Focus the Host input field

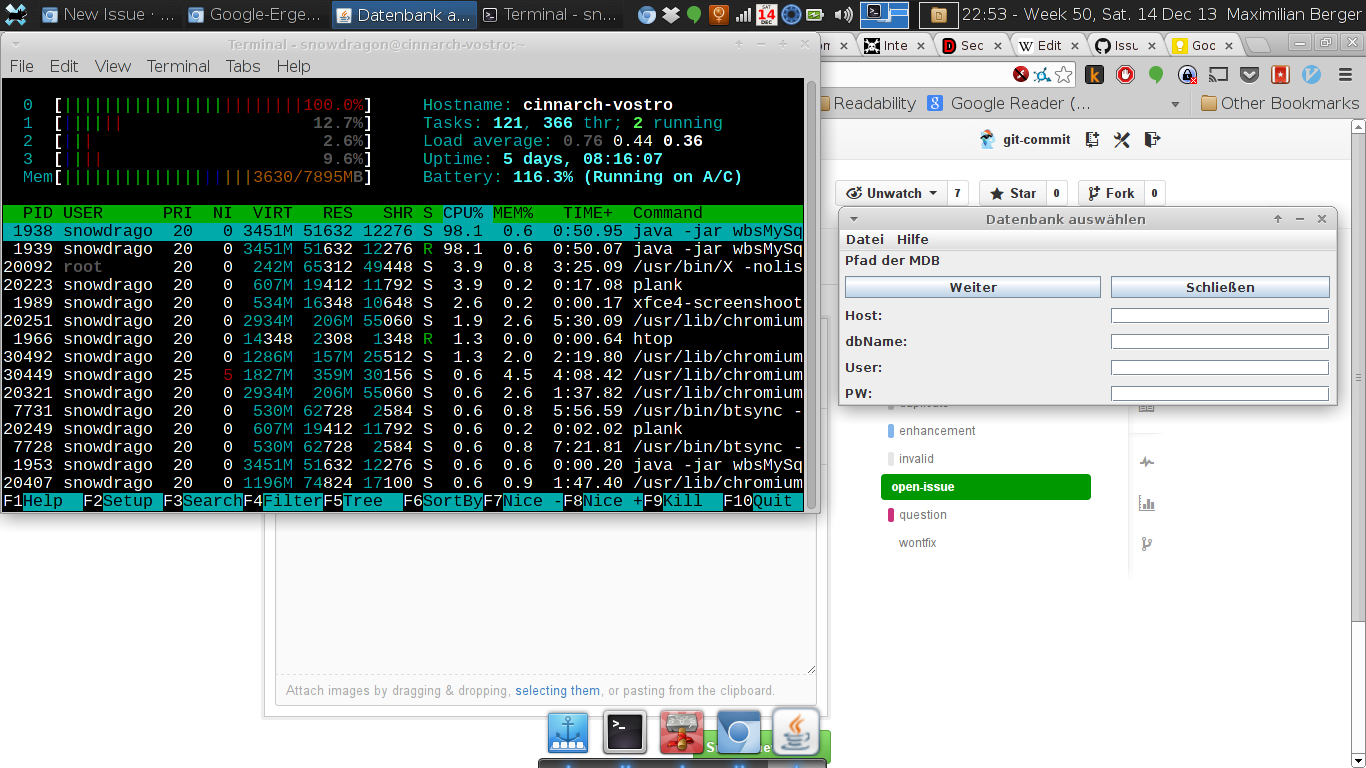(1220, 316)
